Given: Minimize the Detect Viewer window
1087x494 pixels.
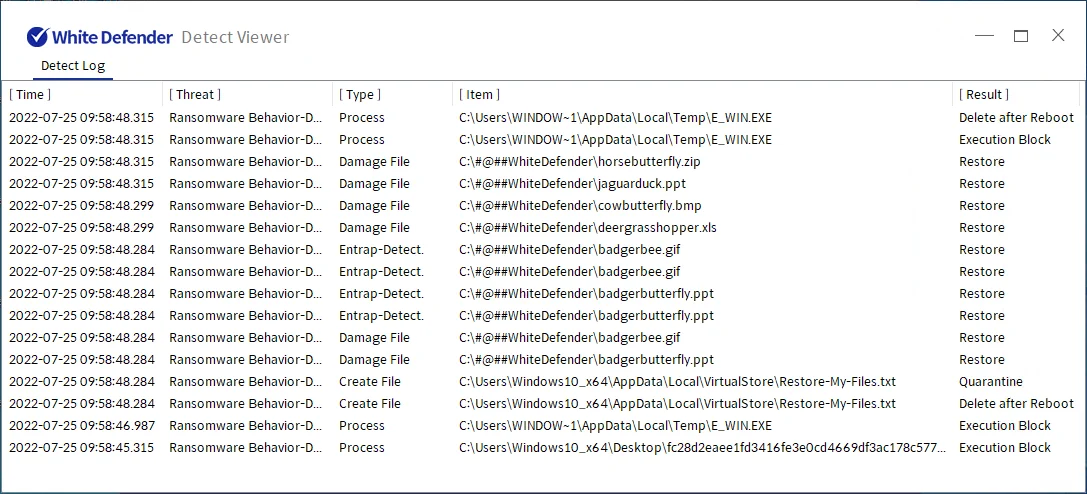Looking at the screenshot, I should click(x=984, y=36).
